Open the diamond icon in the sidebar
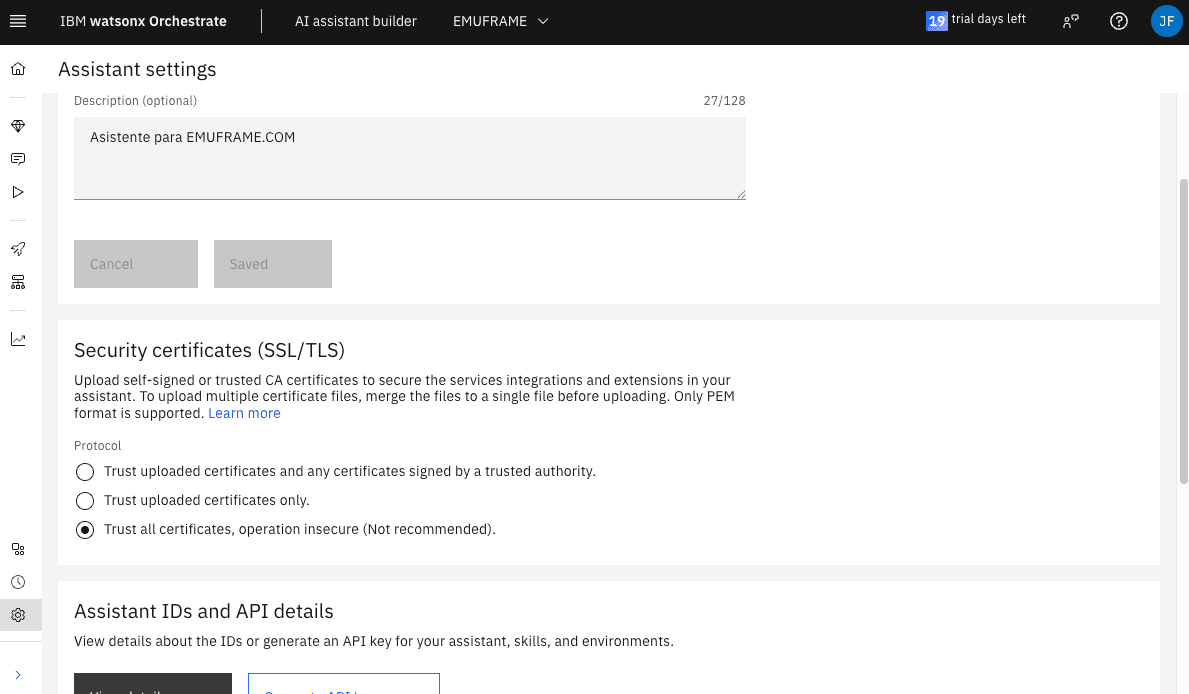 pos(18,126)
